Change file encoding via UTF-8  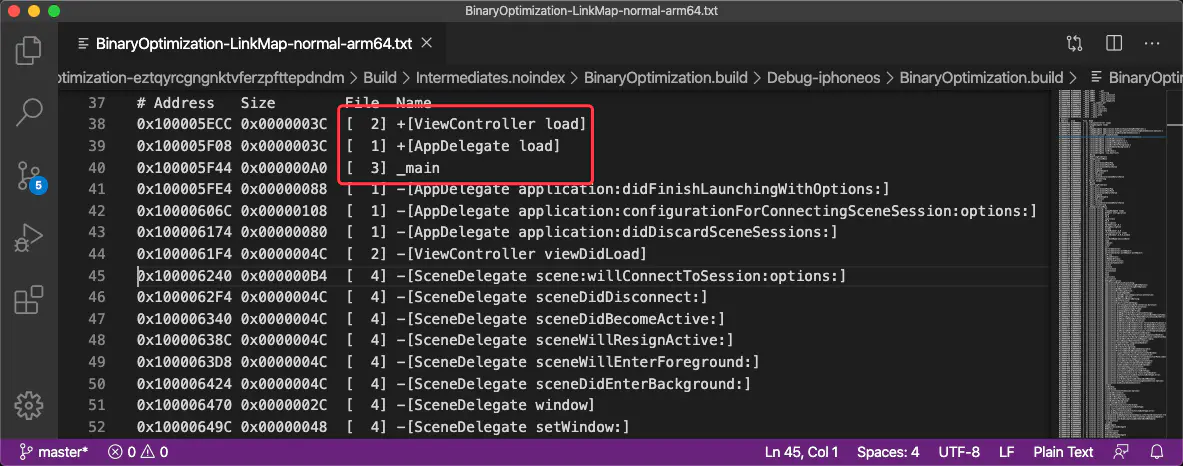pyautogui.click(x=959, y=452)
